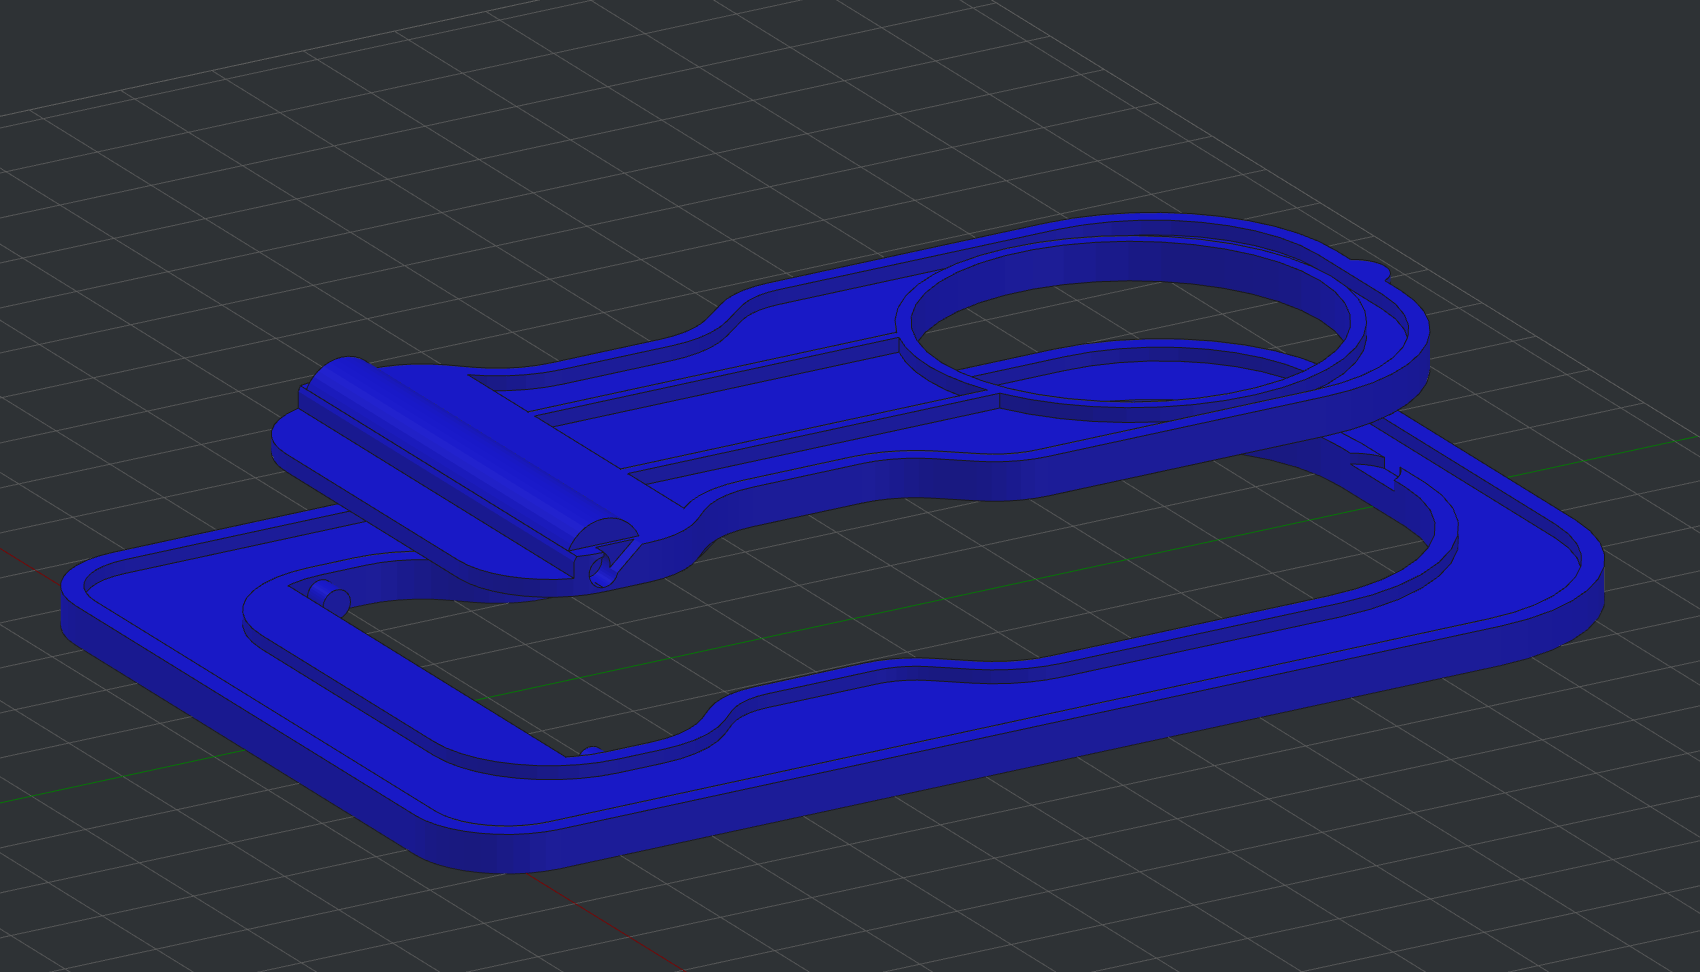The height and width of the screenshot is (972, 1700).
Task: Select the small bump on the lower inner edge
Action: point(590,751)
